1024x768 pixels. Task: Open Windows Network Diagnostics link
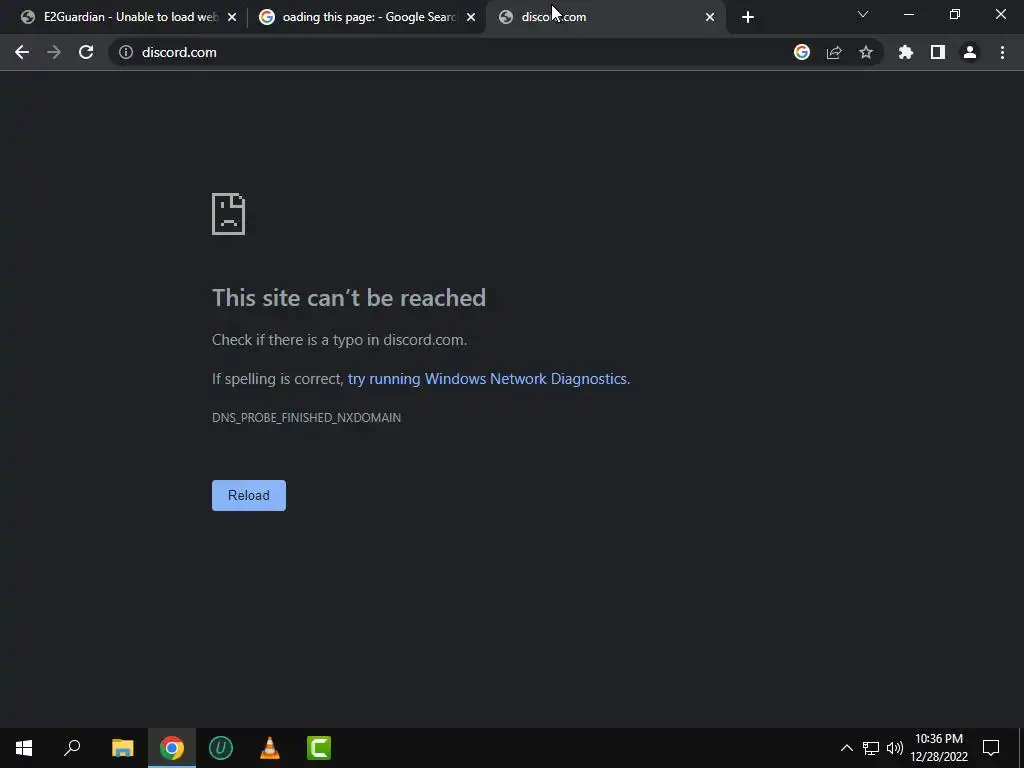pos(487,379)
